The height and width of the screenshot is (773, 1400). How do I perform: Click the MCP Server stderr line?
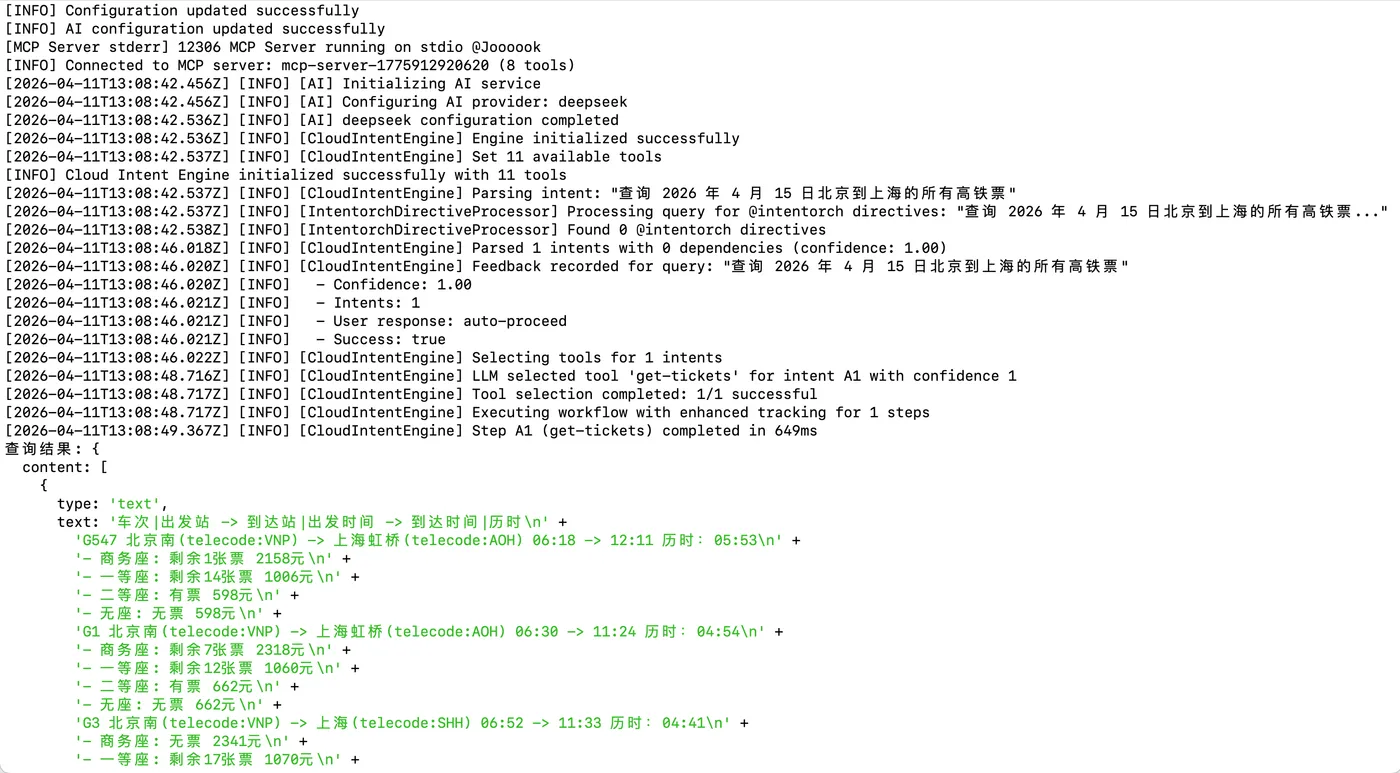click(273, 47)
